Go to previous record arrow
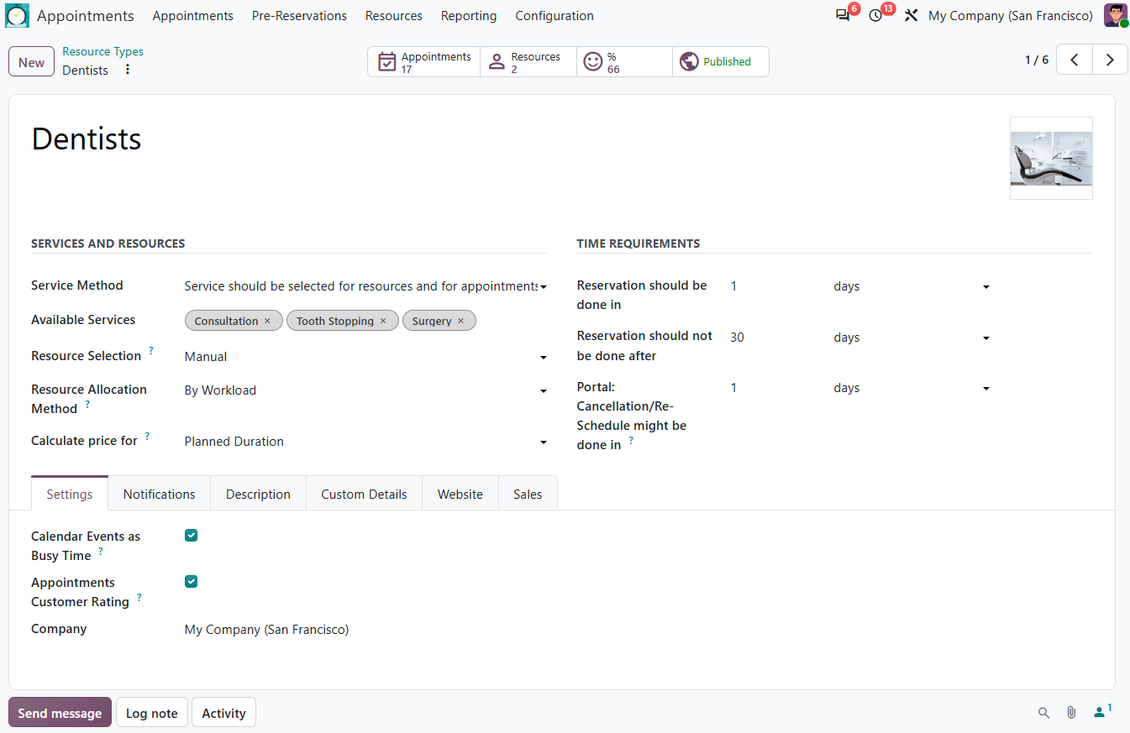 click(1074, 61)
